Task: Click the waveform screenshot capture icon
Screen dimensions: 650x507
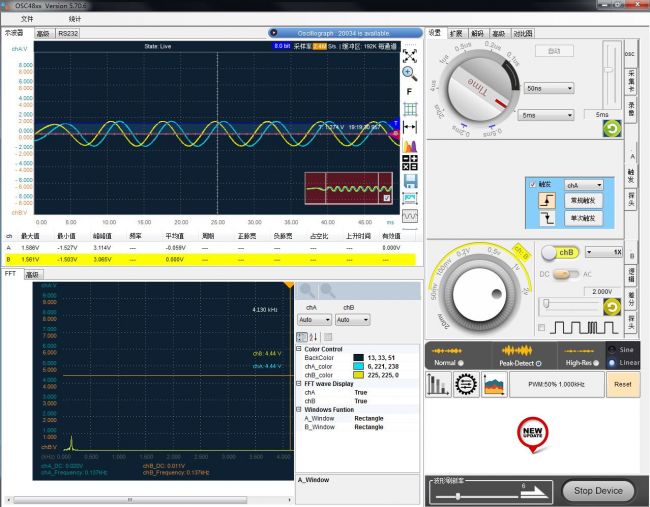Action: click(410, 199)
